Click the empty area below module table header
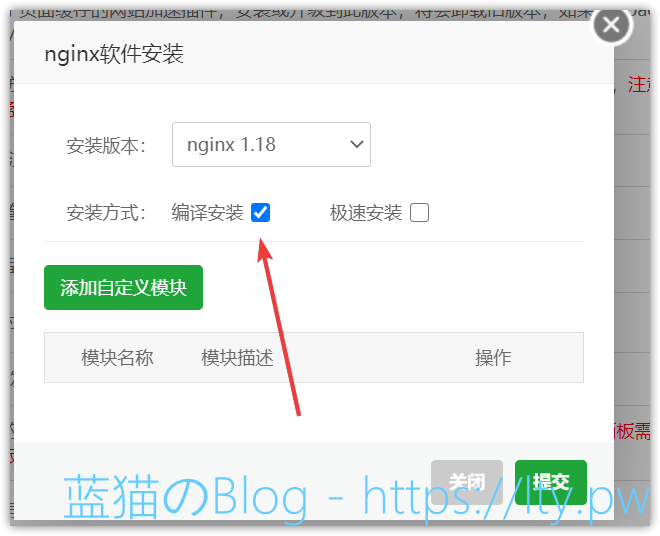660x536 pixels. (x=313, y=410)
